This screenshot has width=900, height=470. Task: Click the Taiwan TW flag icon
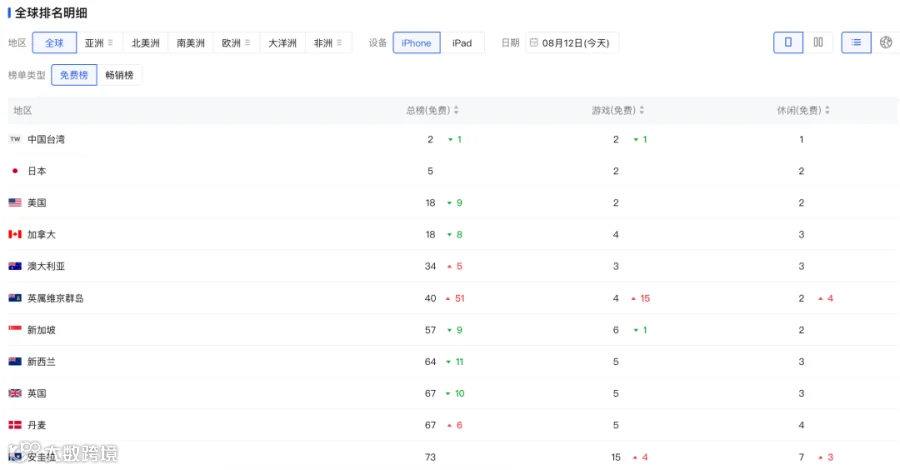(x=15, y=139)
